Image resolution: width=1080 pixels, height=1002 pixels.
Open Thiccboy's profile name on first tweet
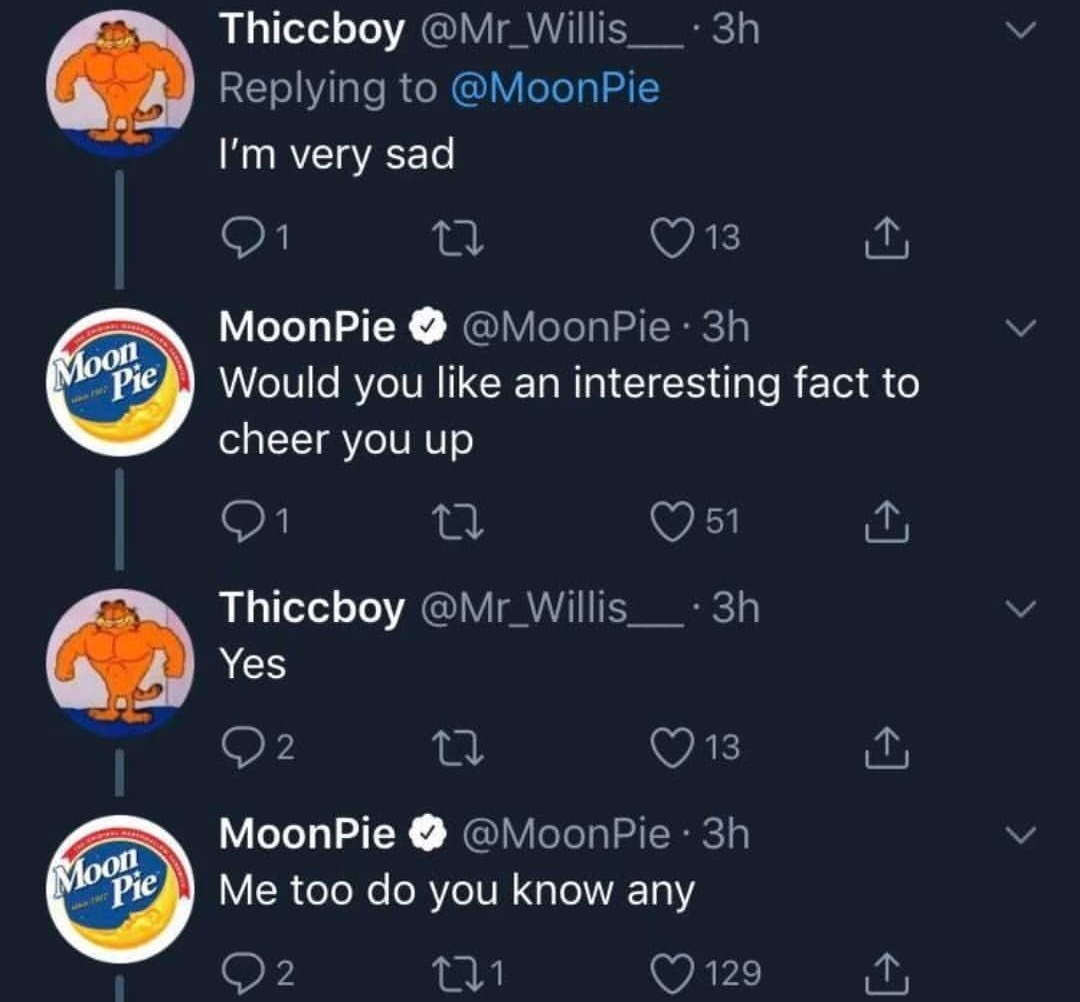pos(312,30)
